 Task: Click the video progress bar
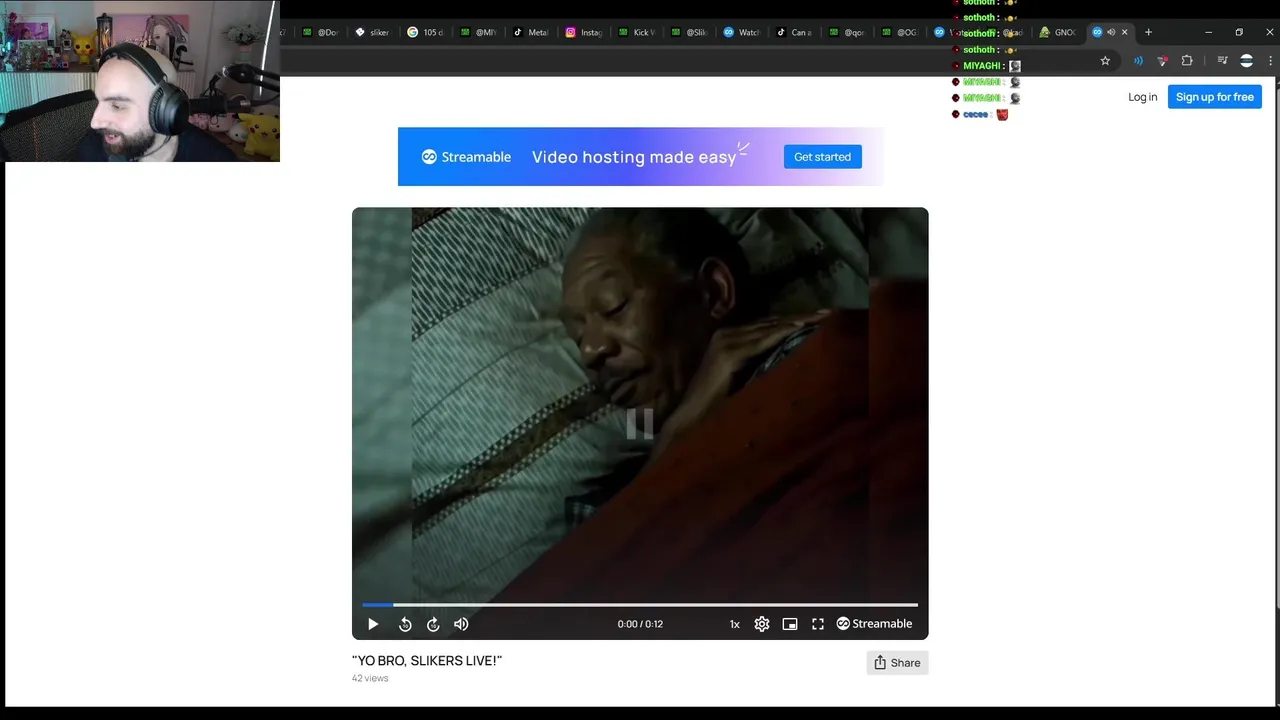pyautogui.click(x=640, y=604)
